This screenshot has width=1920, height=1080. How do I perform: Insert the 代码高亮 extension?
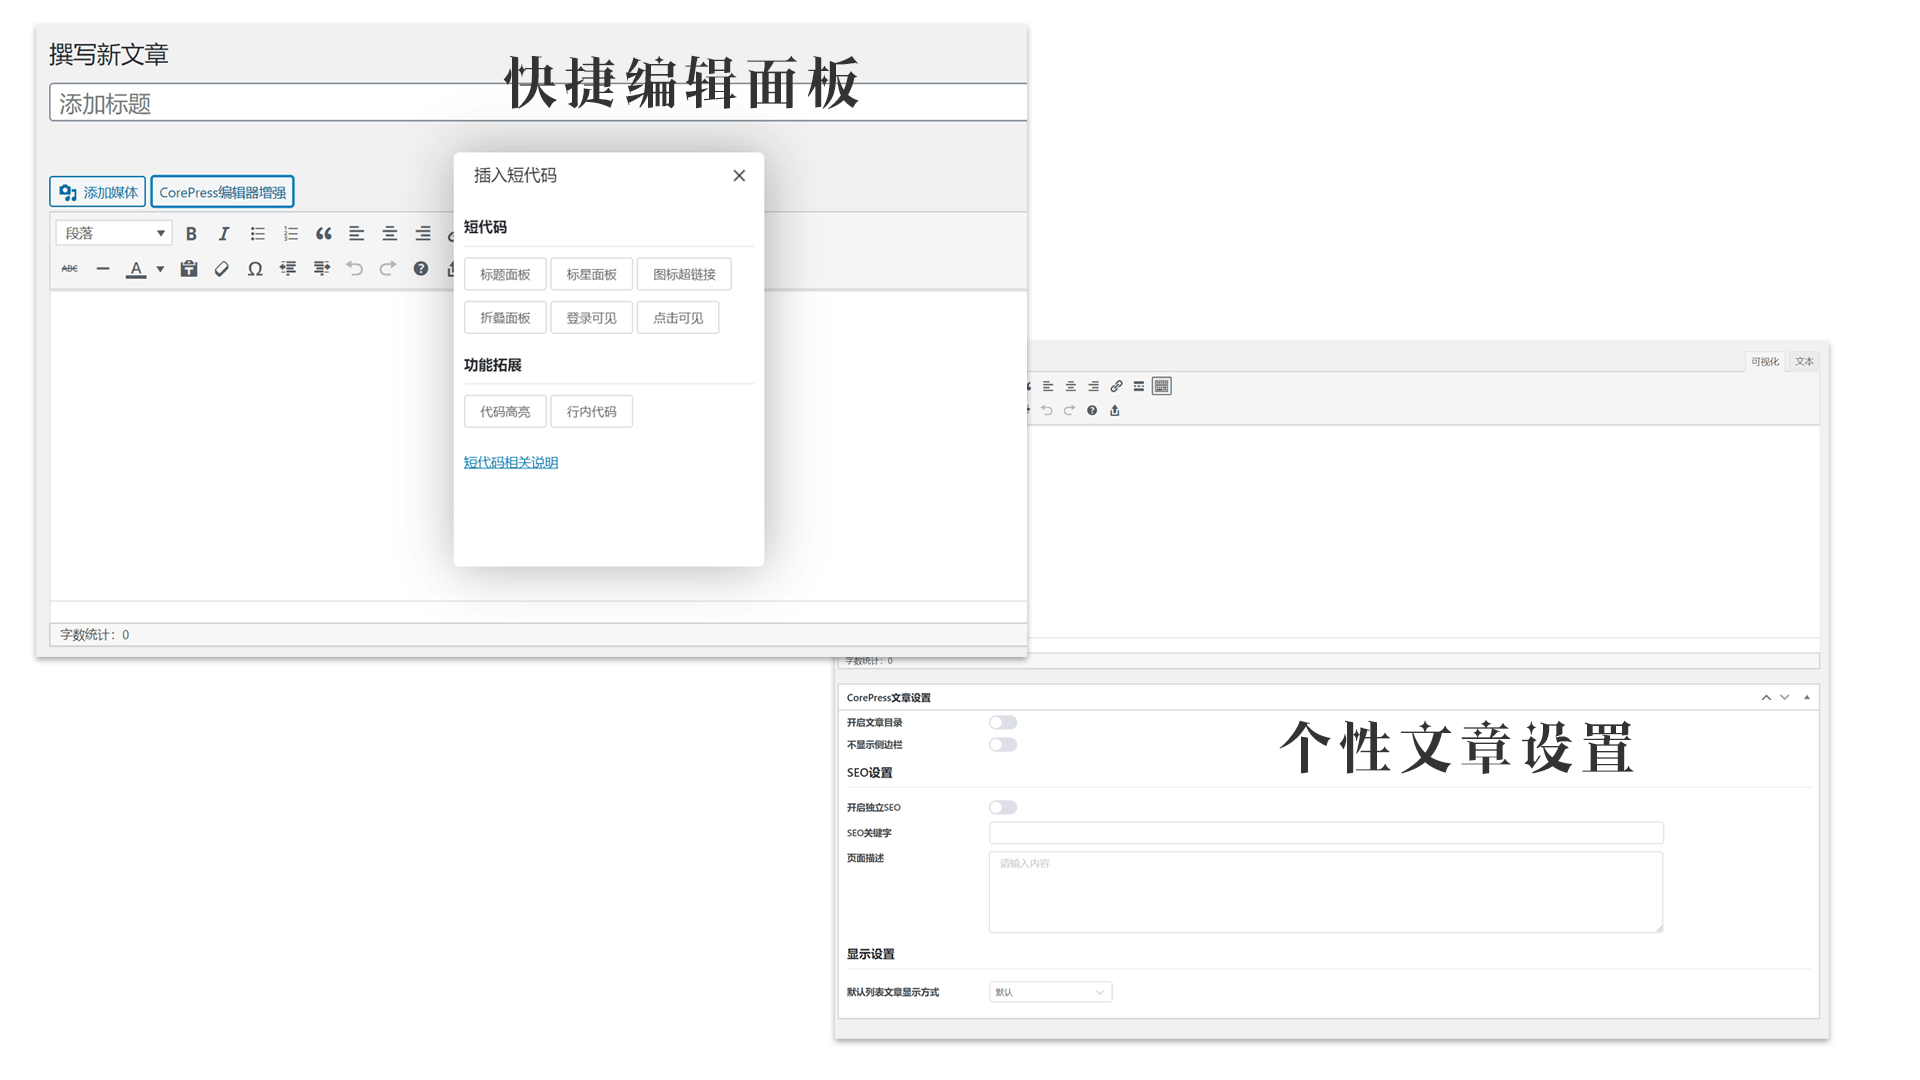pos(505,411)
